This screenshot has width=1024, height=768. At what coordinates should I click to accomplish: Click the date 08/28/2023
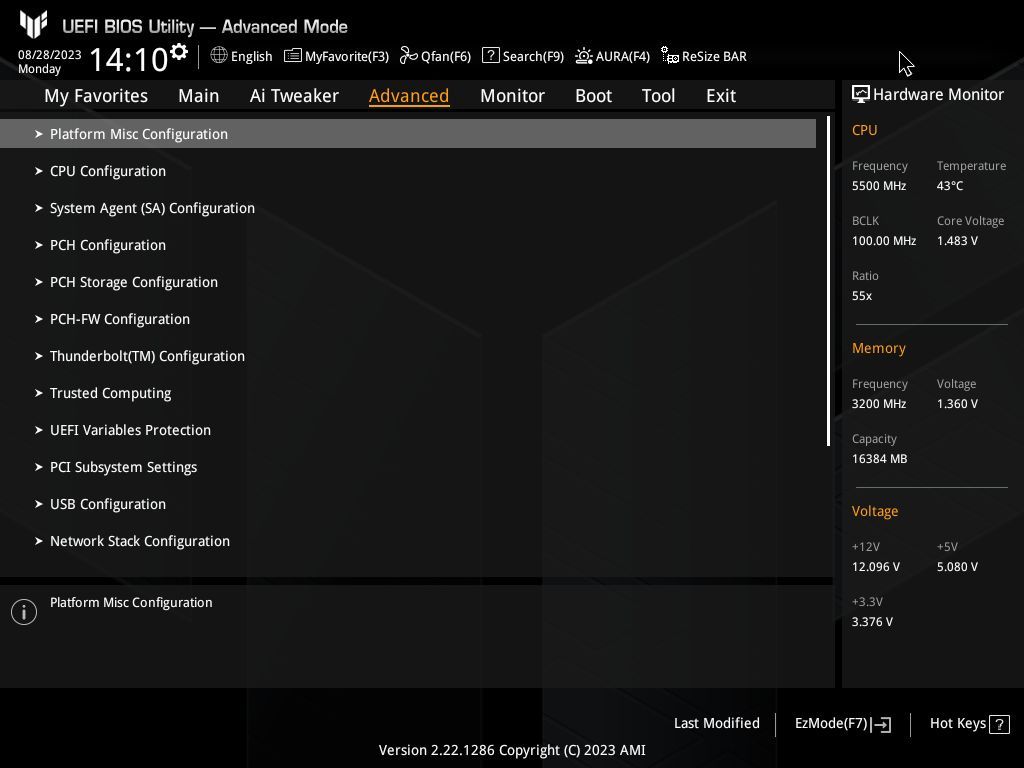50,55
